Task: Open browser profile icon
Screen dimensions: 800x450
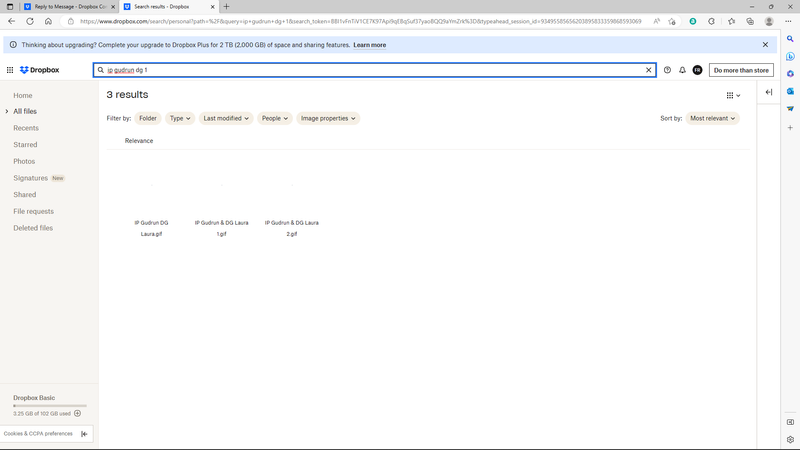Action: tap(769, 21)
